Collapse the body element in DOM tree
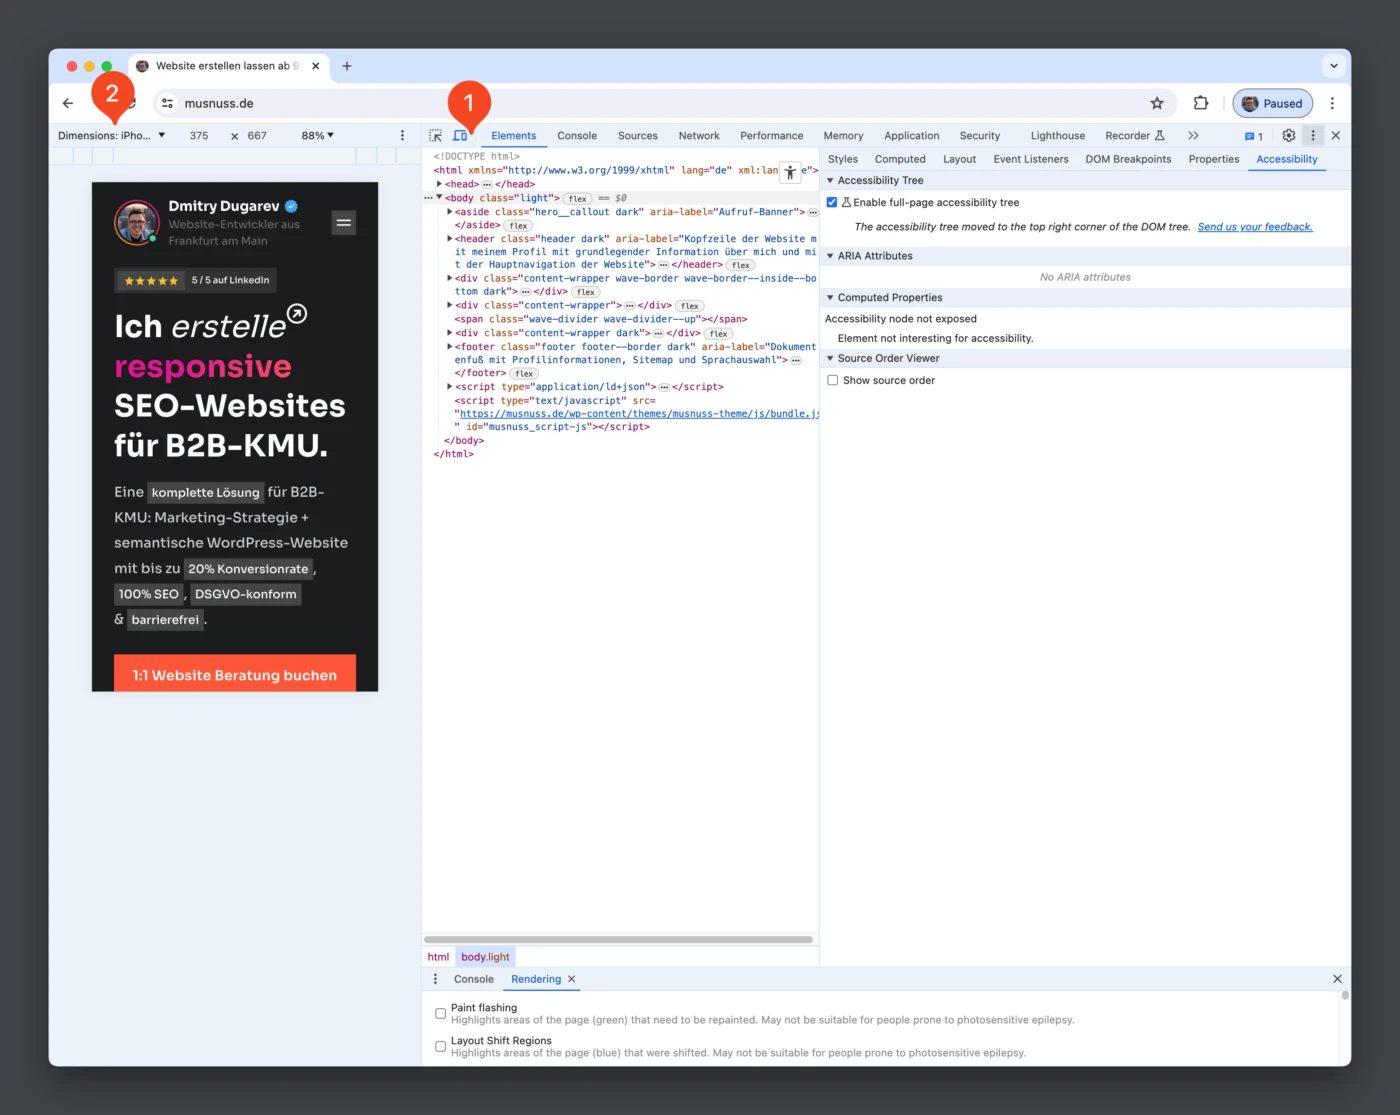The image size is (1400, 1115). pyautogui.click(x=439, y=198)
